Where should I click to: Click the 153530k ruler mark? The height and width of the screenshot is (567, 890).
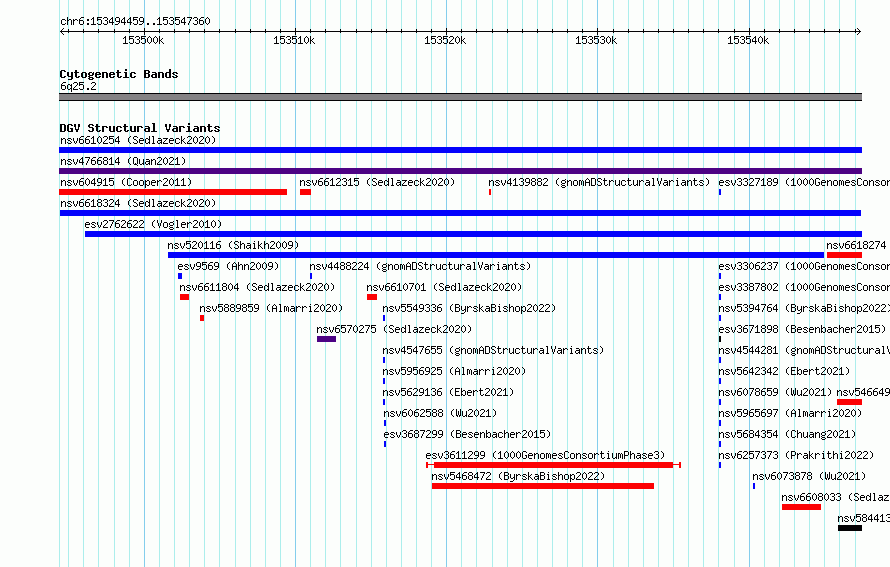(x=596, y=40)
